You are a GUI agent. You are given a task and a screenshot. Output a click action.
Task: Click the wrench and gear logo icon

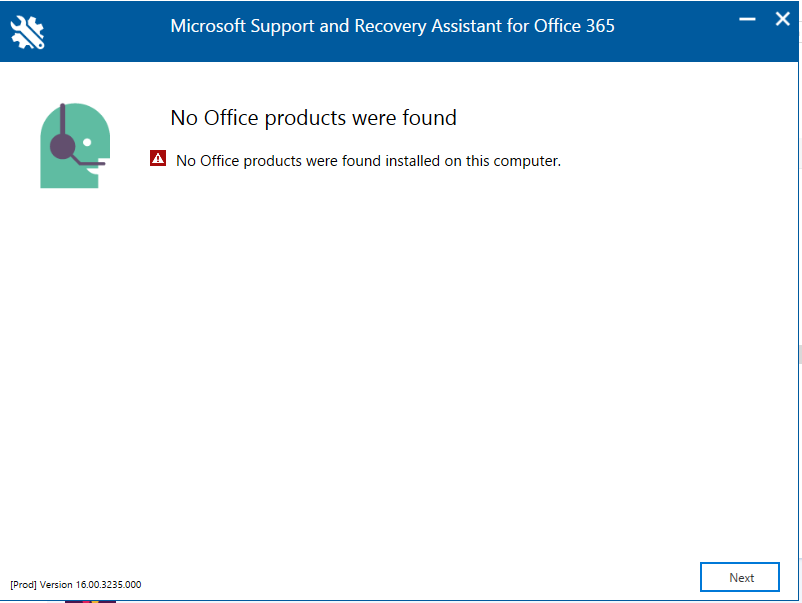click(27, 32)
